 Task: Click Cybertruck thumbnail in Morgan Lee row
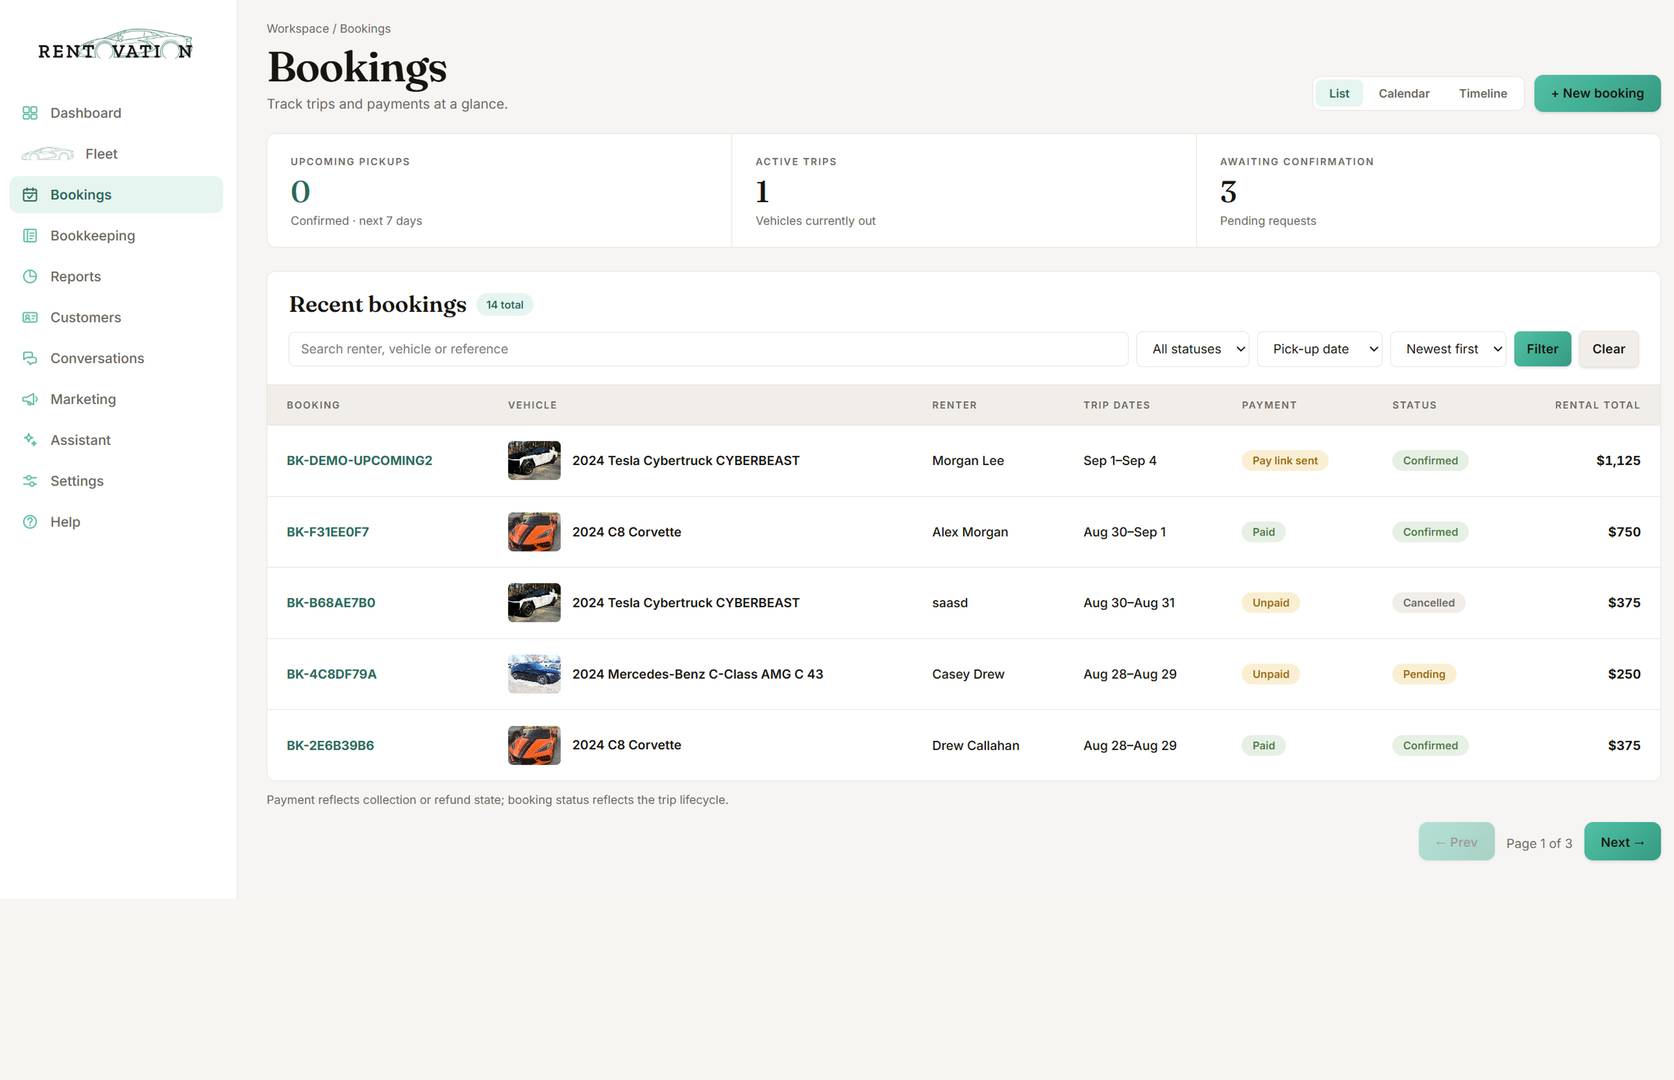pyautogui.click(x=534, y=461)
